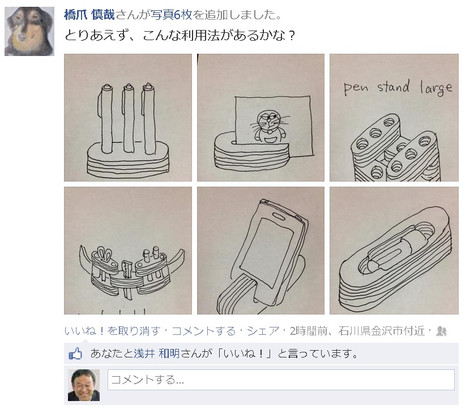
Task: Open the 写真6枚 photos link
Action: pyautogui.click(x=171, y=15)
